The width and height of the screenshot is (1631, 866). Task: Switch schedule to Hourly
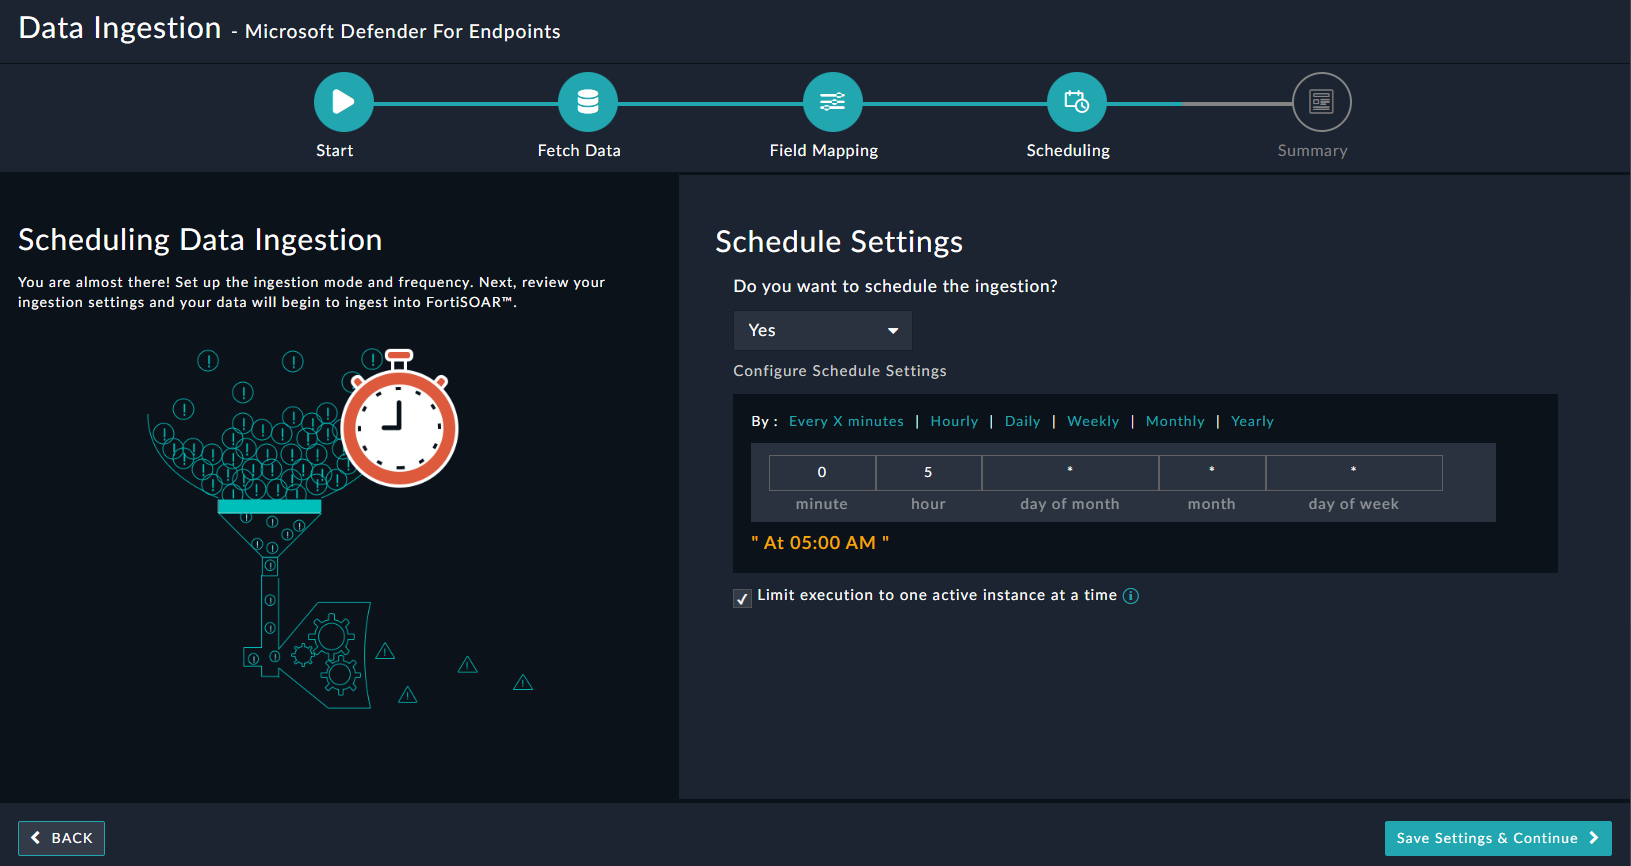(x=954, y=421)
